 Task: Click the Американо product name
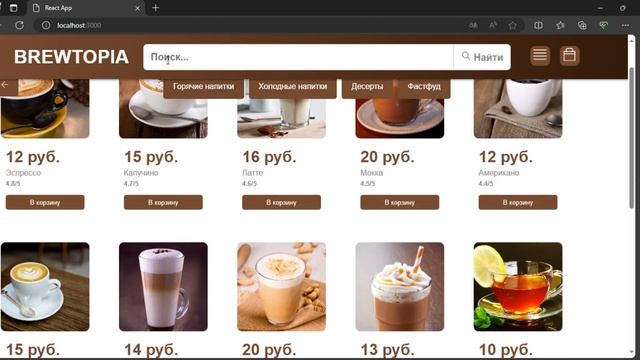[499, 173]
